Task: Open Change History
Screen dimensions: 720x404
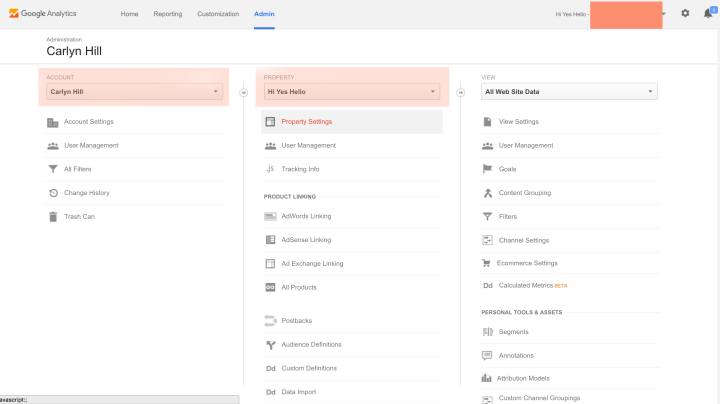Action: 87,193
